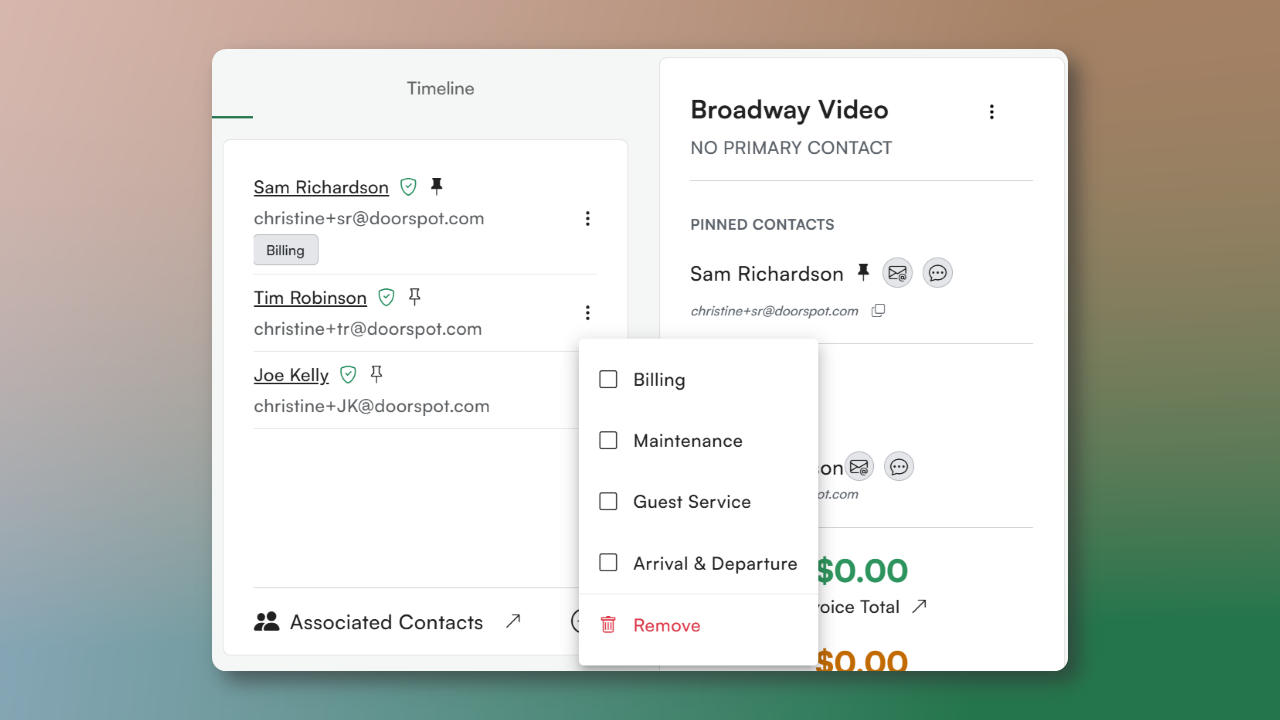This screenshot has height=720, width=1280.
Task: Open Joe Kelly's contact link
Action: [x=291, y=375]
